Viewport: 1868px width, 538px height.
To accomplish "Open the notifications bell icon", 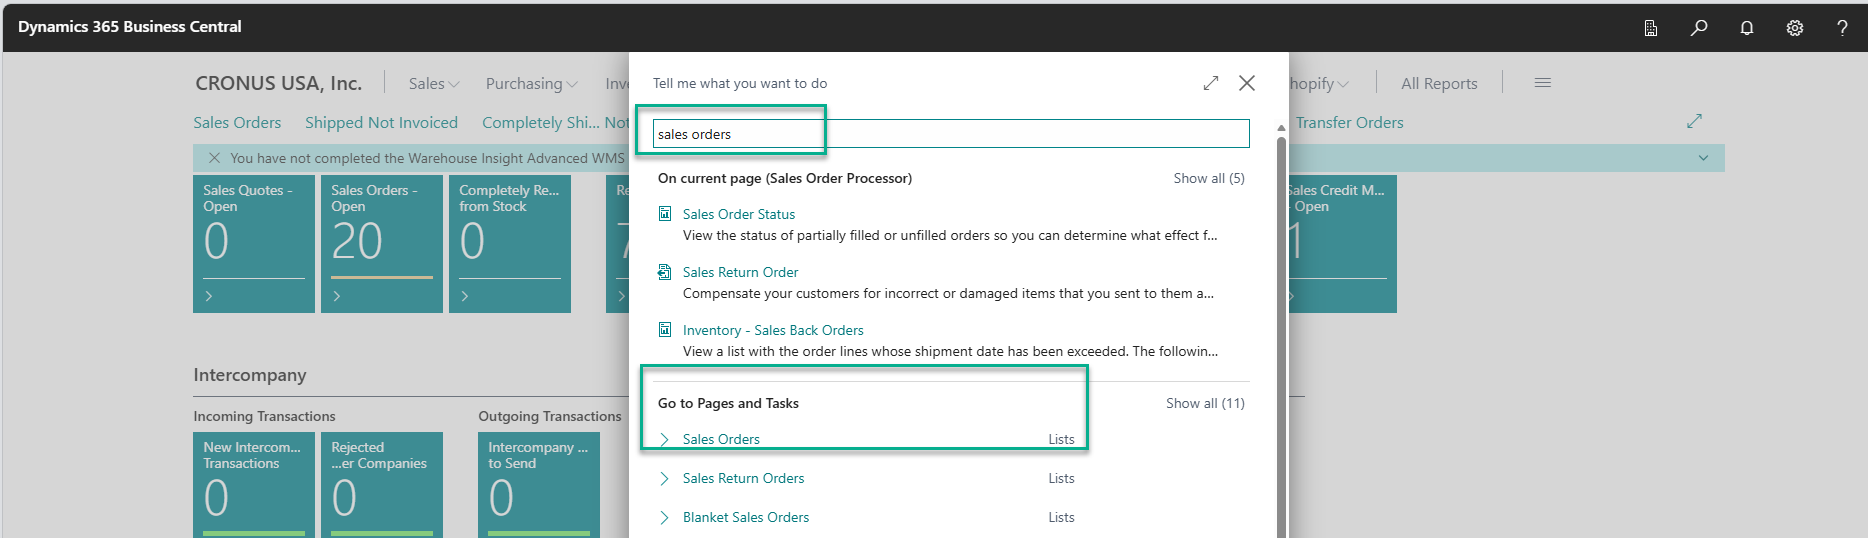I will (1747, 28).
